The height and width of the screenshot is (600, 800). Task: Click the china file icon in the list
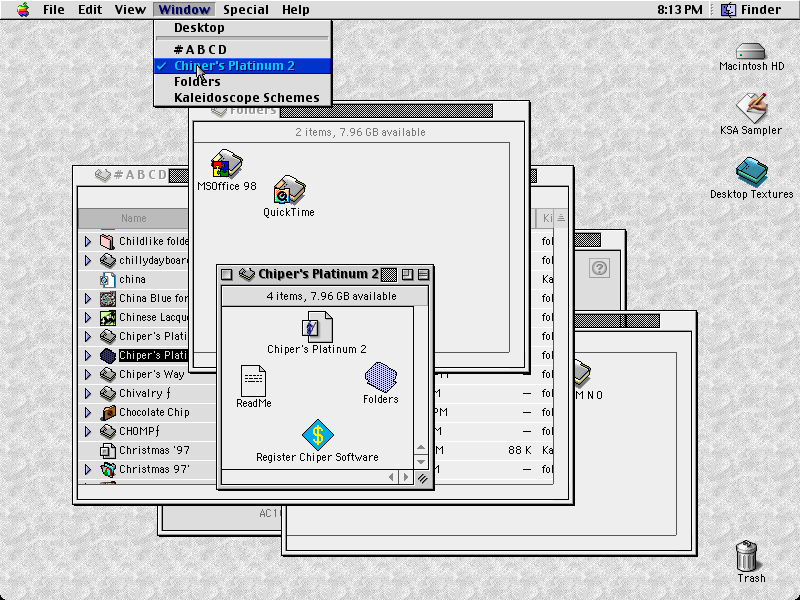click(107, 279)
